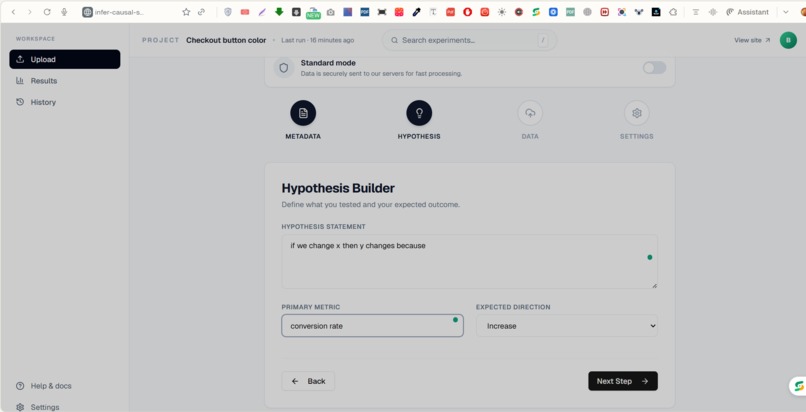
Task: Toggle the Standard mode switch
Action: [x=654, y=68]
